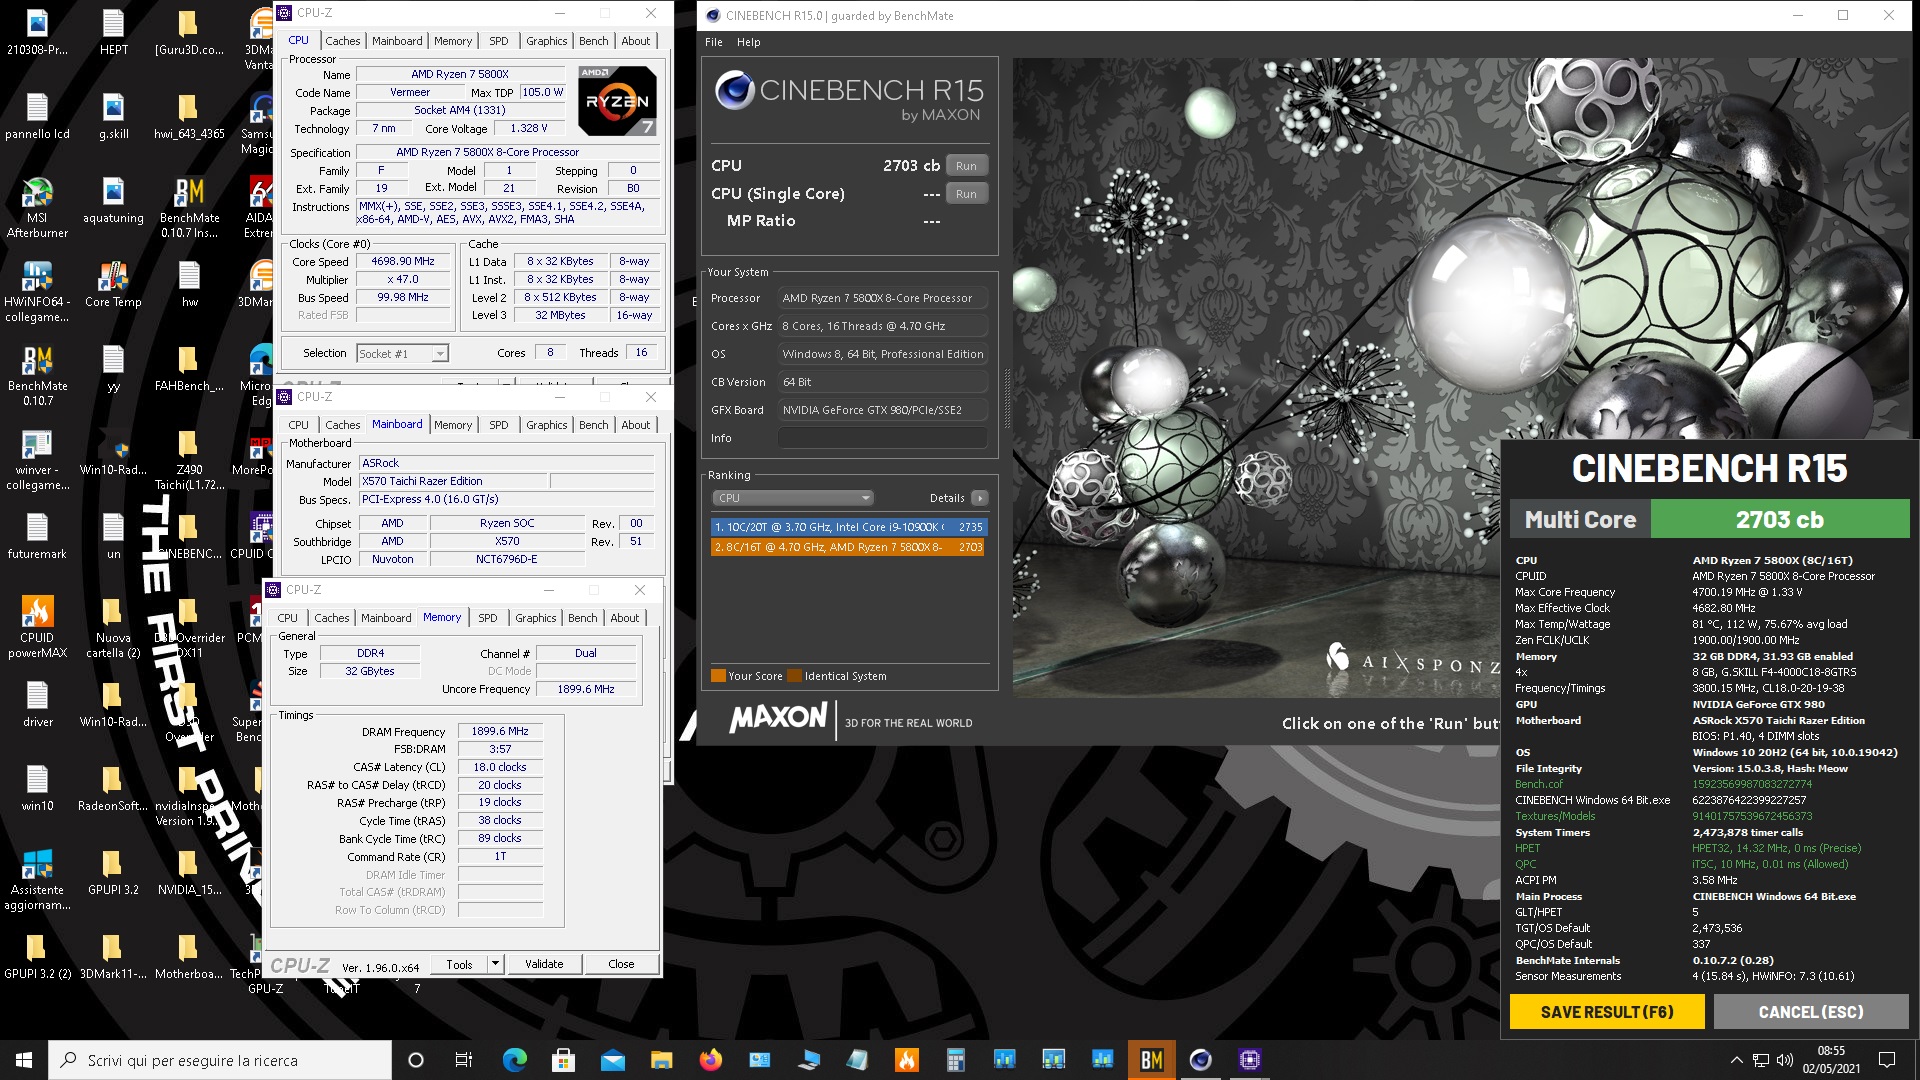
Task: Launch BenchMate 0.10.7 installer icon
Action: click(x=189, y=208)
